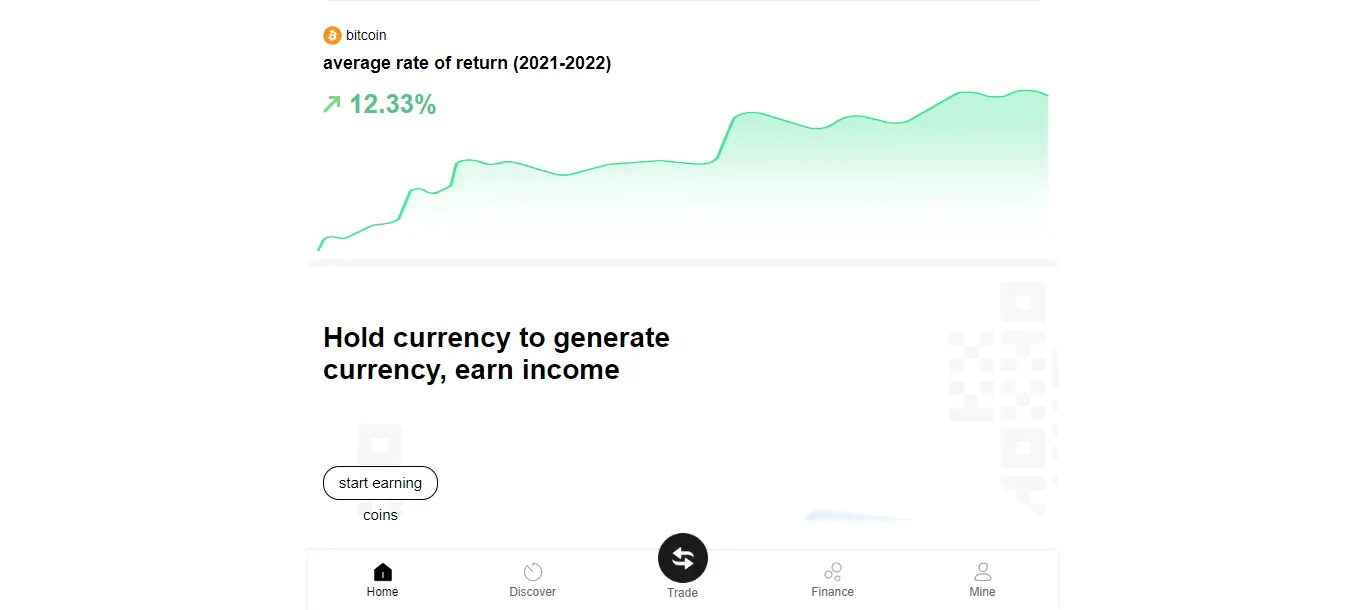
Task: Open Finance via its circles icon
Action: click(832, 572)
